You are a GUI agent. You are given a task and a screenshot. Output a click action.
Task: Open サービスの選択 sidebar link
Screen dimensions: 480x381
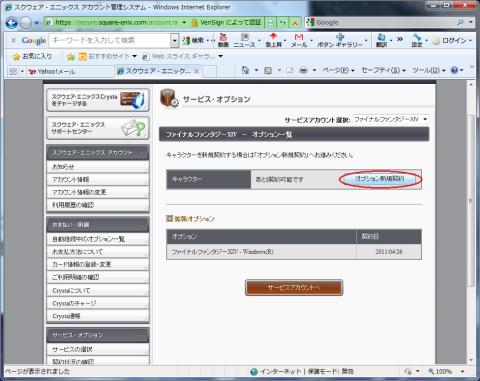[x=98, y=349]
